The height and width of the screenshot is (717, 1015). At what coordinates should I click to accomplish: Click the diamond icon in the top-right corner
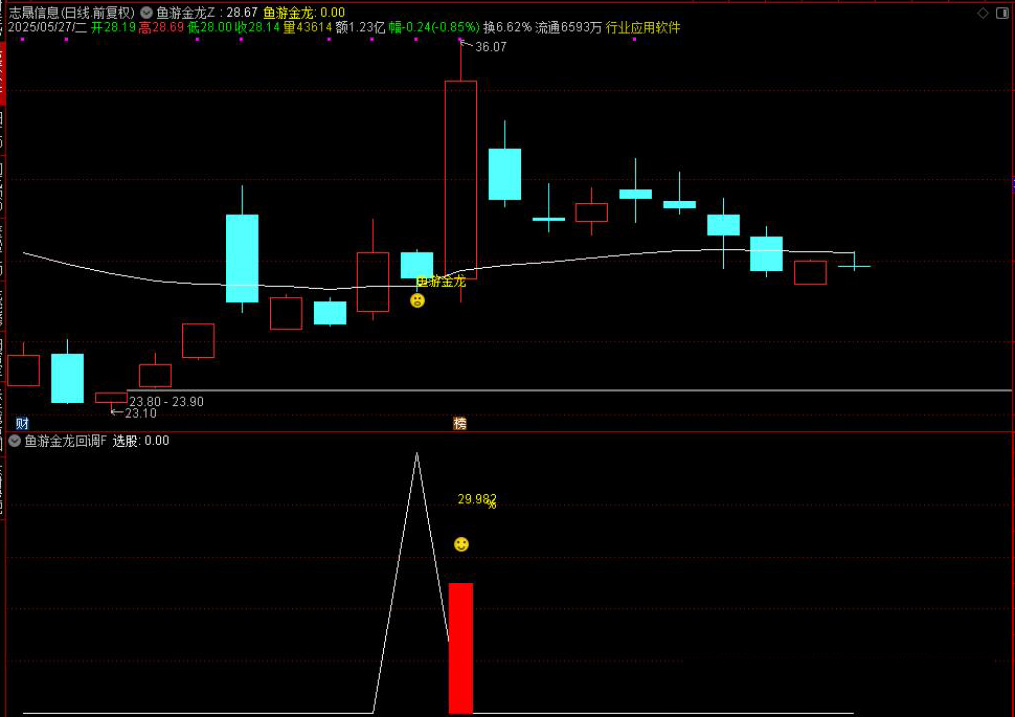pos(982,13)
